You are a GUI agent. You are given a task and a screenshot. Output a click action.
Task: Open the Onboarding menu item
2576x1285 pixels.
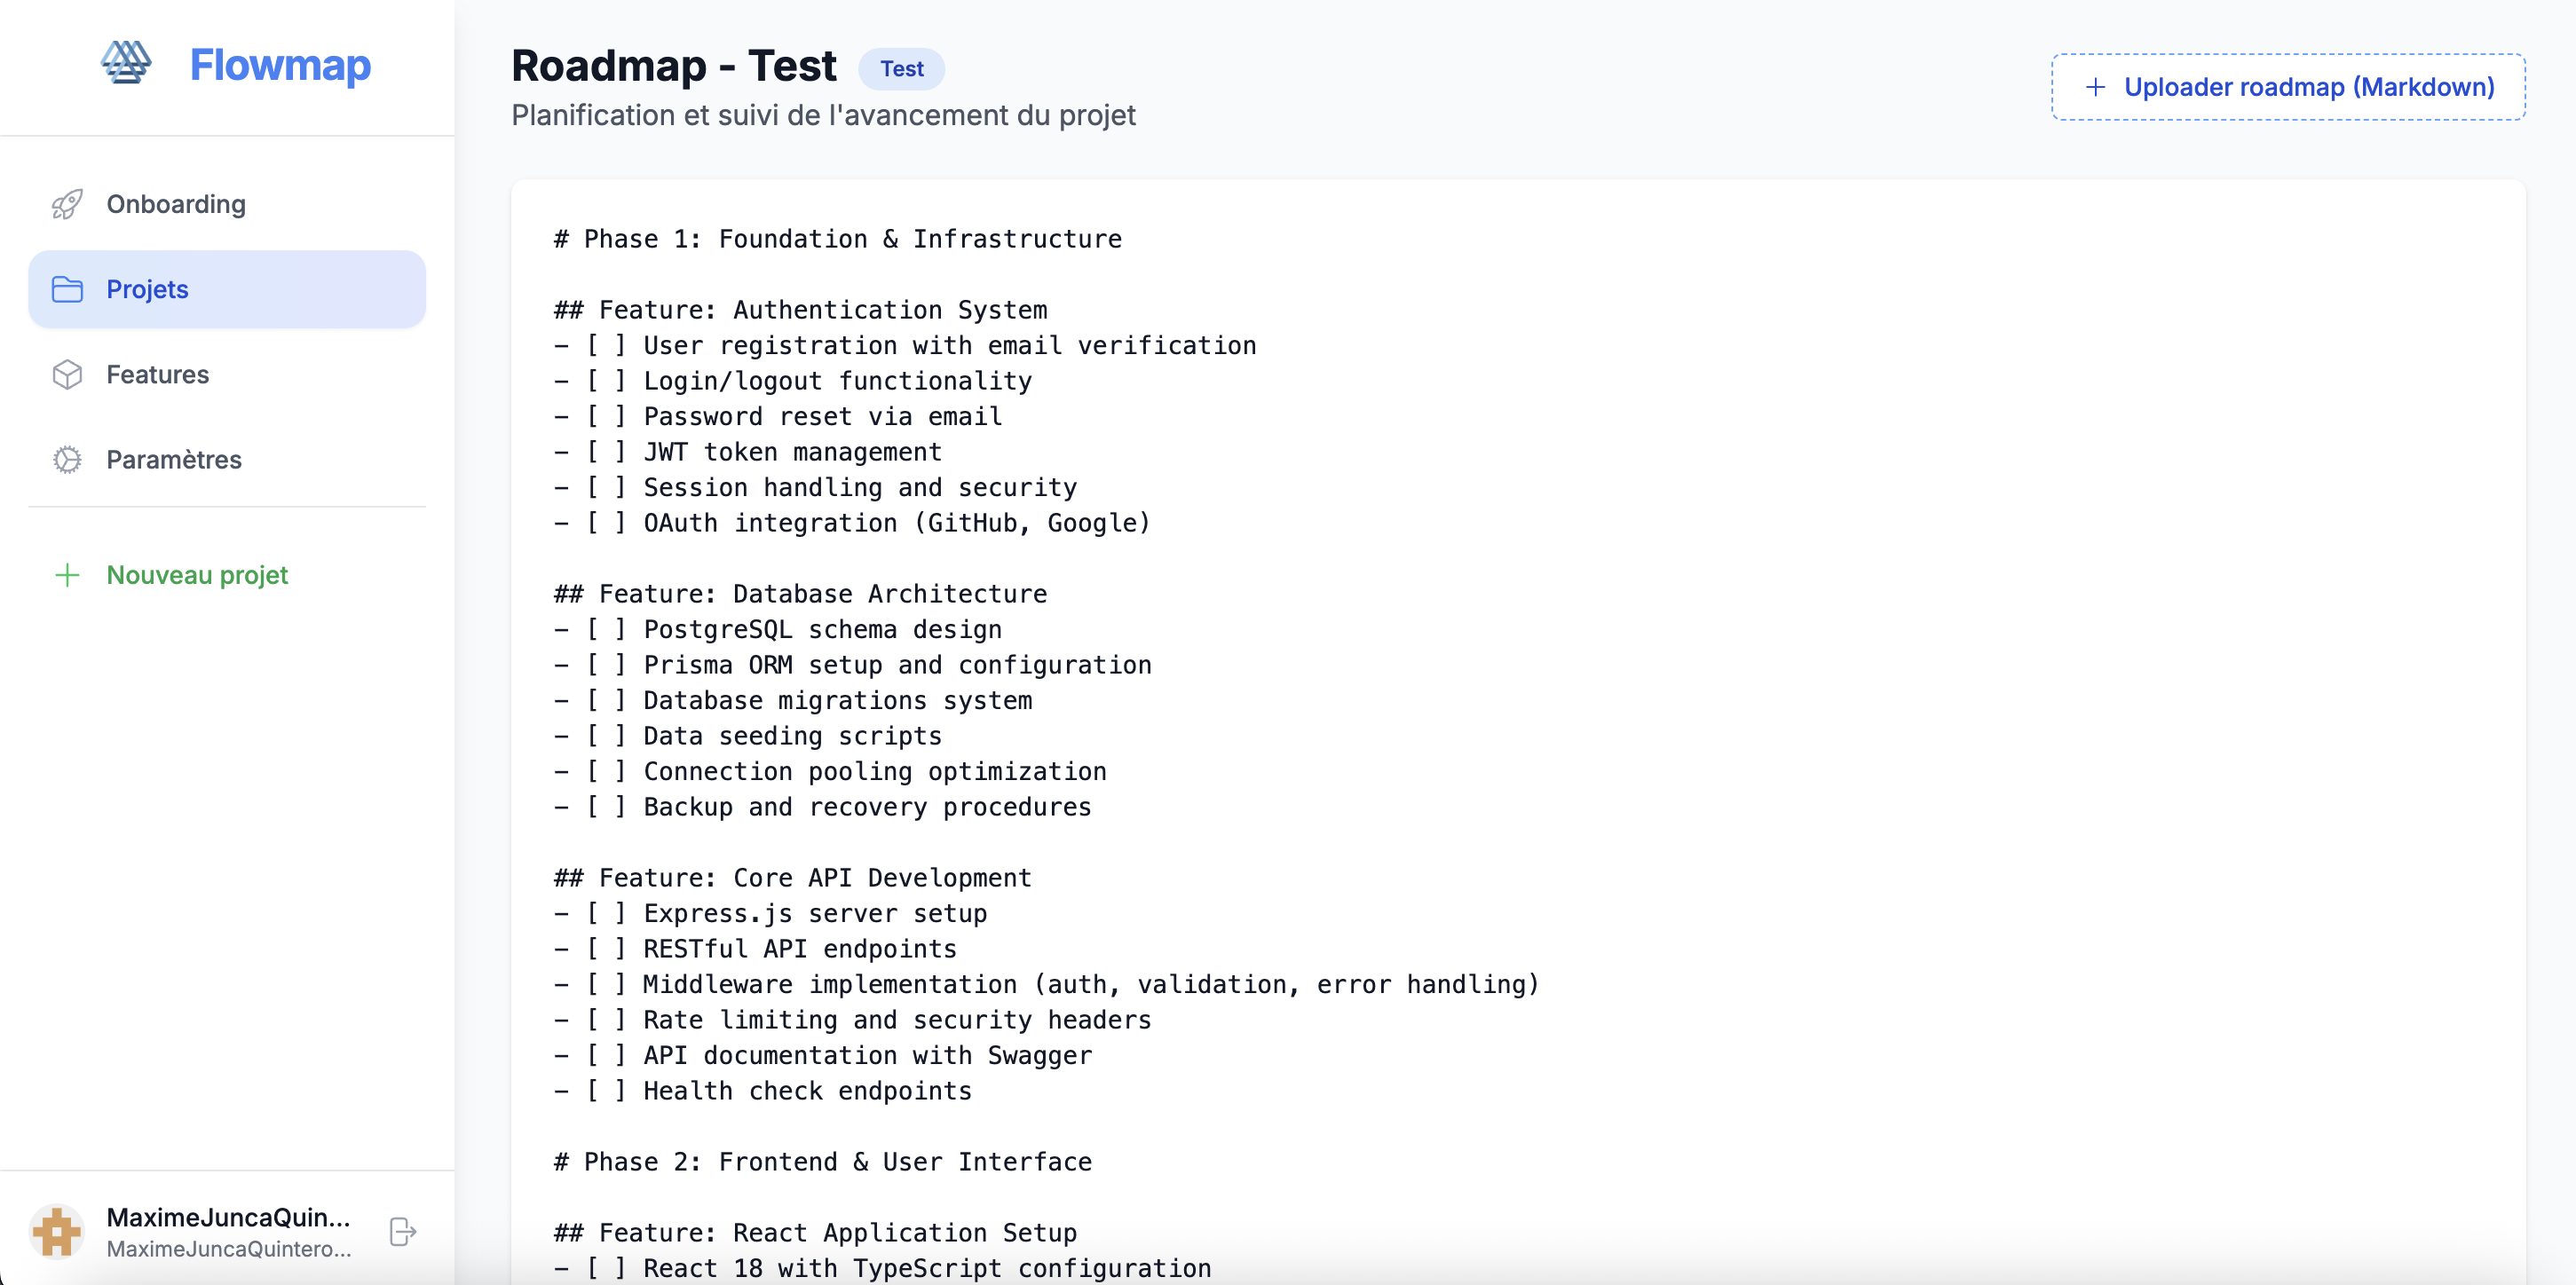[176, 204]
